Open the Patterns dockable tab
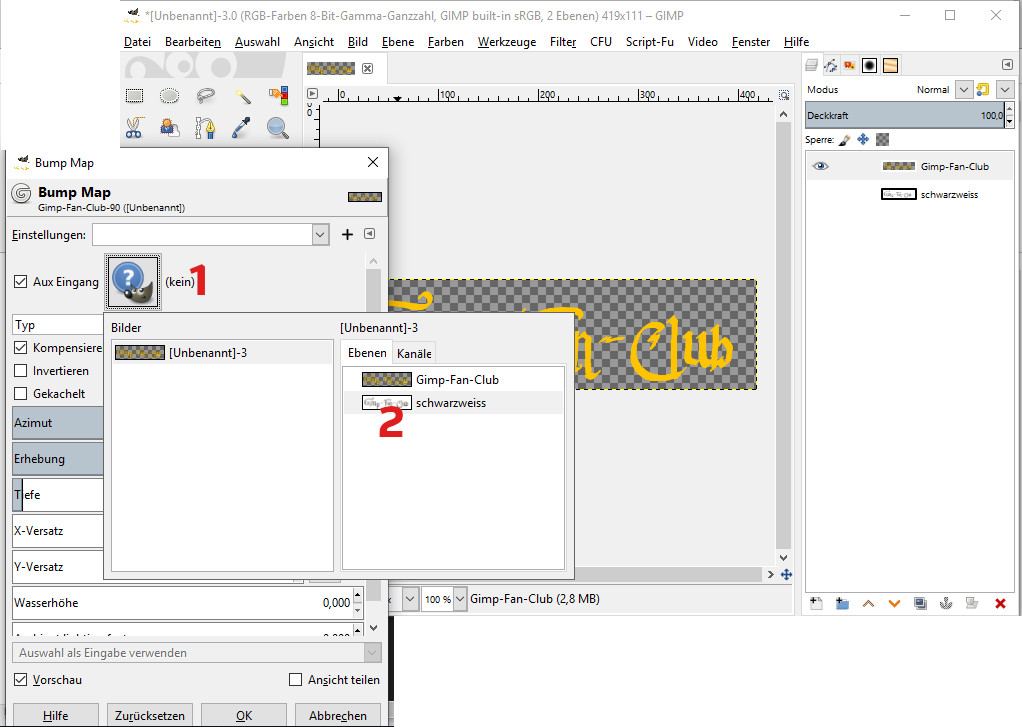This screenshot has width=1022, height=727. click(890, 65)
